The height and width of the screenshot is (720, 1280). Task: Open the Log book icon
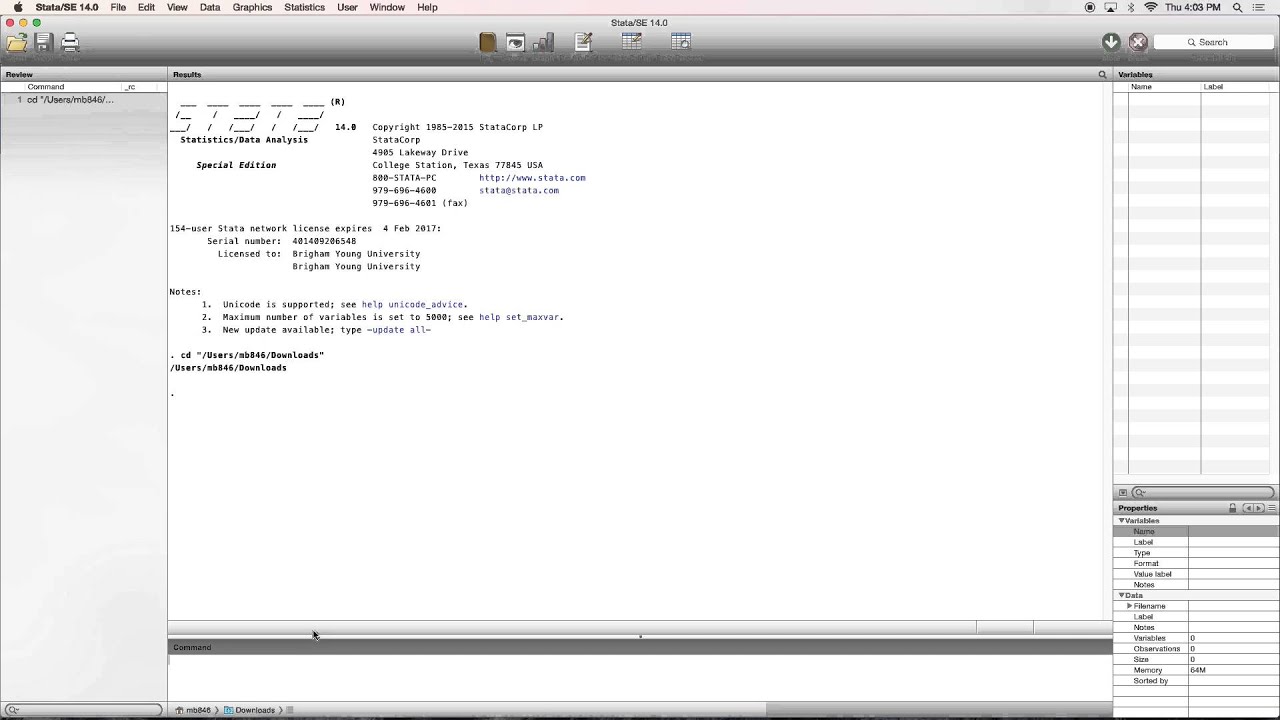(x=487, y=42)
